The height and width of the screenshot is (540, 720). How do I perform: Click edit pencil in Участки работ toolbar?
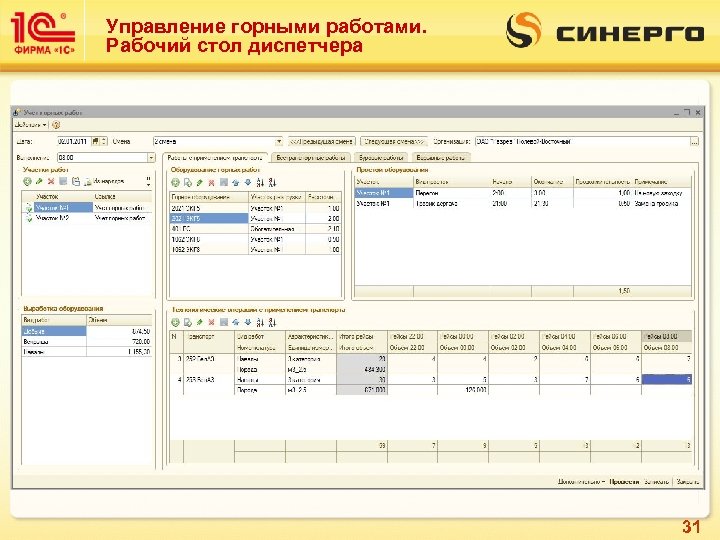39,181
